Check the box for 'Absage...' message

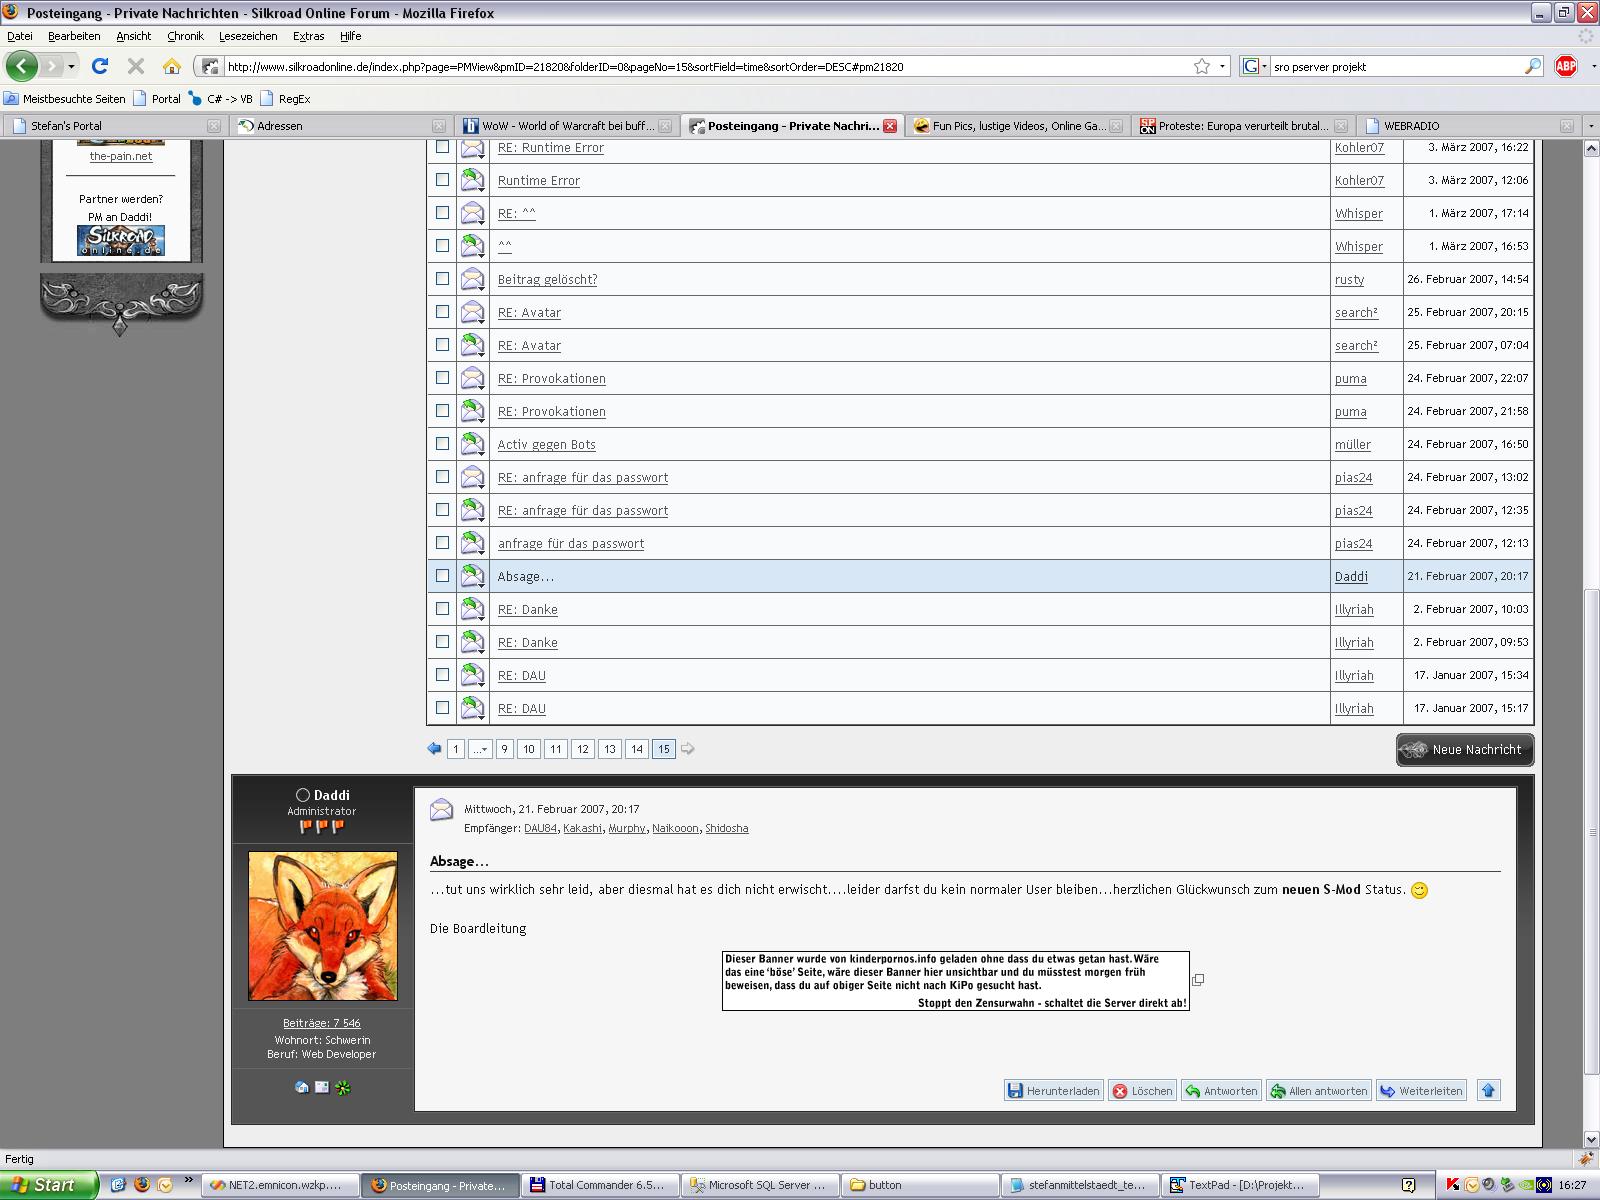442,576
